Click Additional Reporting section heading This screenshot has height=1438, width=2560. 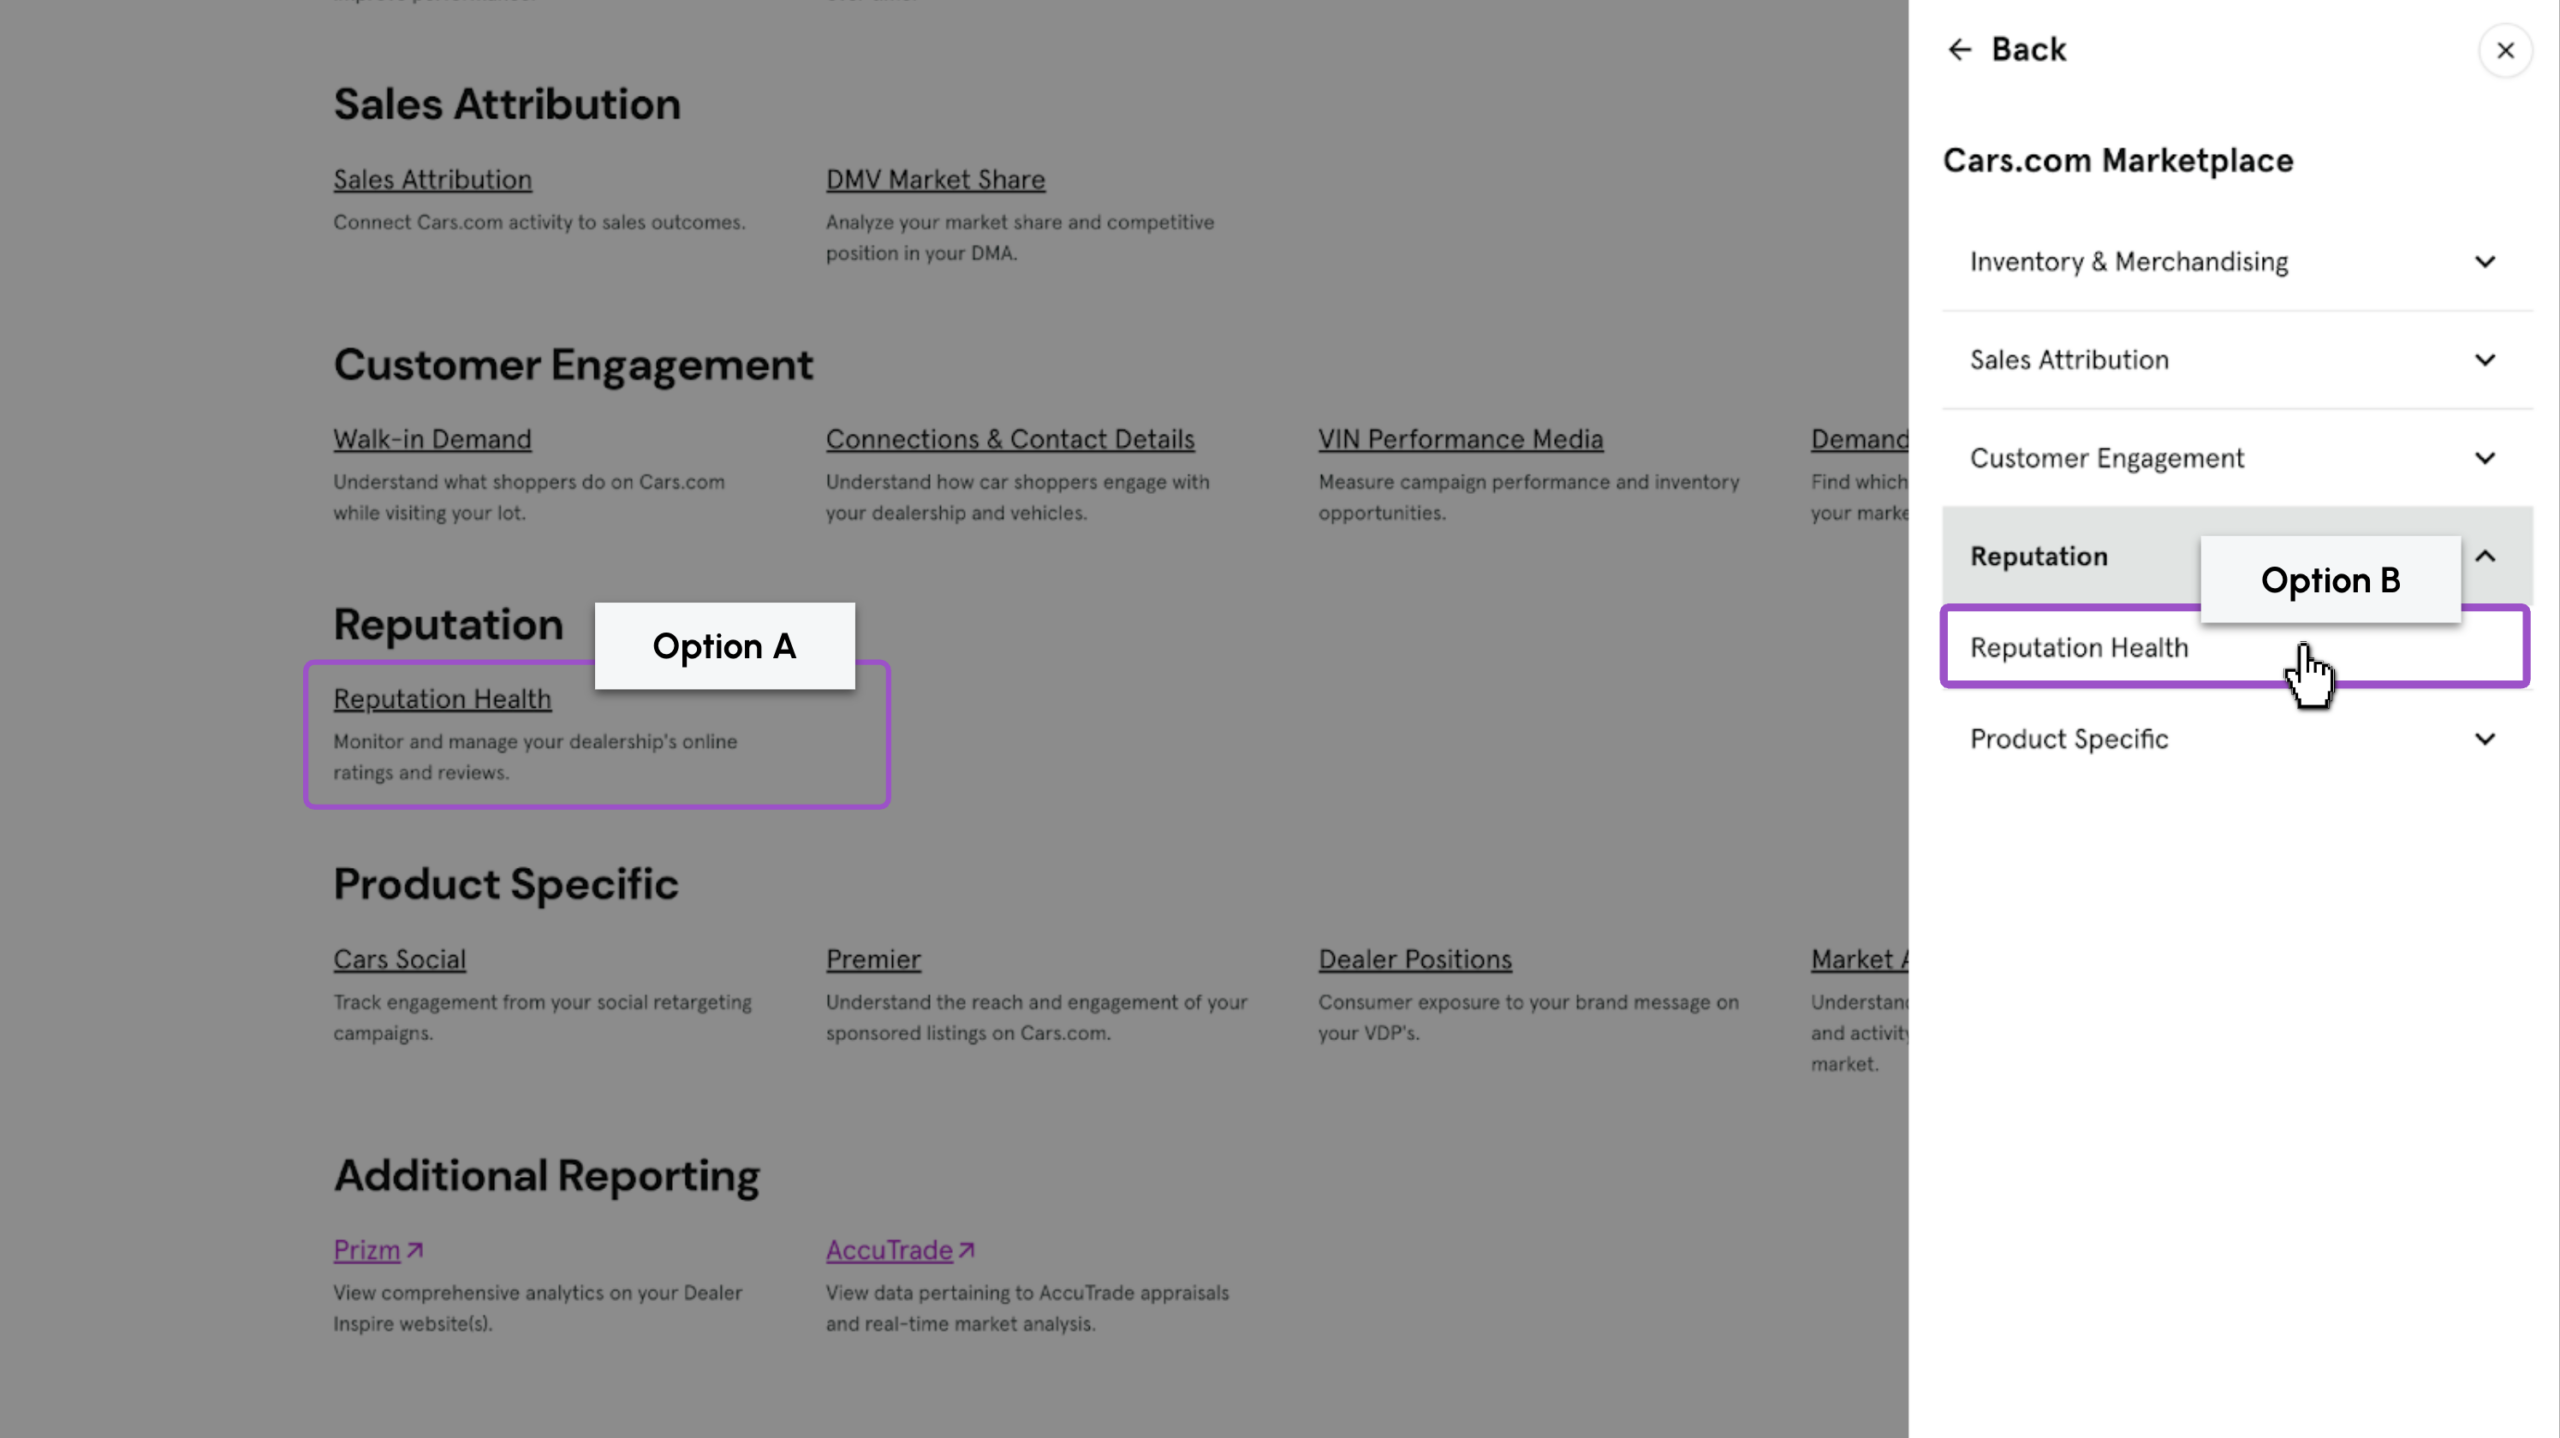click(546, 1176)
